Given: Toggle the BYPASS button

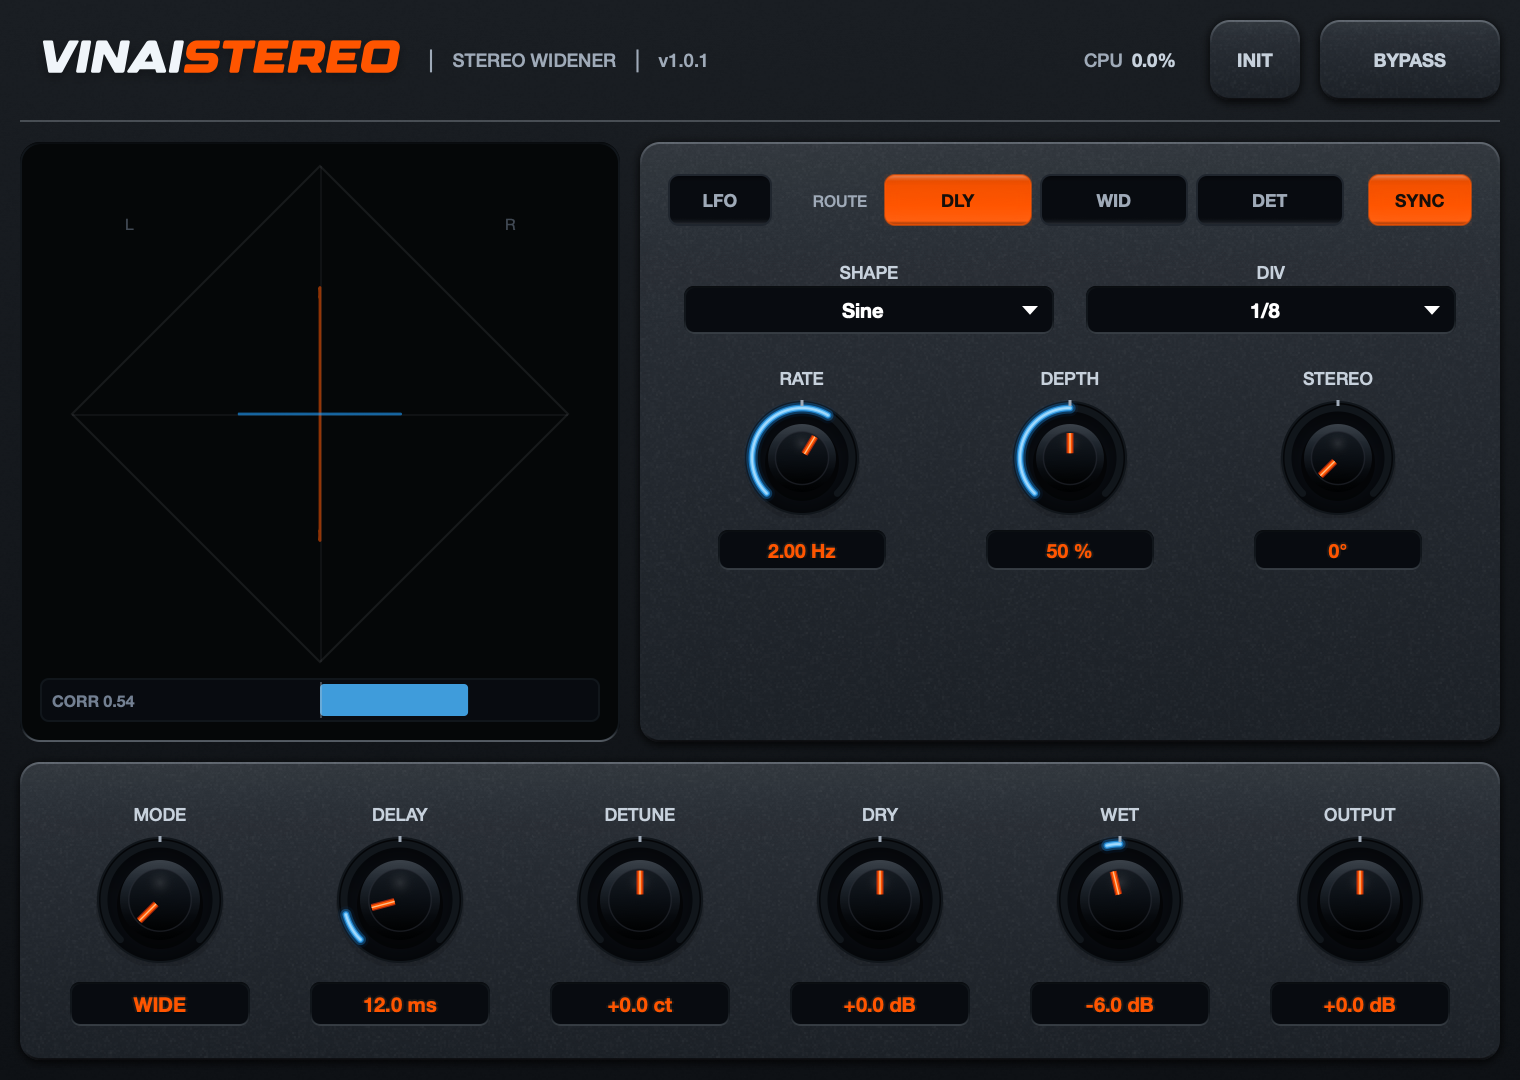Looking at the screenshot, I should pyautogui.click(x=1409, y=60).
